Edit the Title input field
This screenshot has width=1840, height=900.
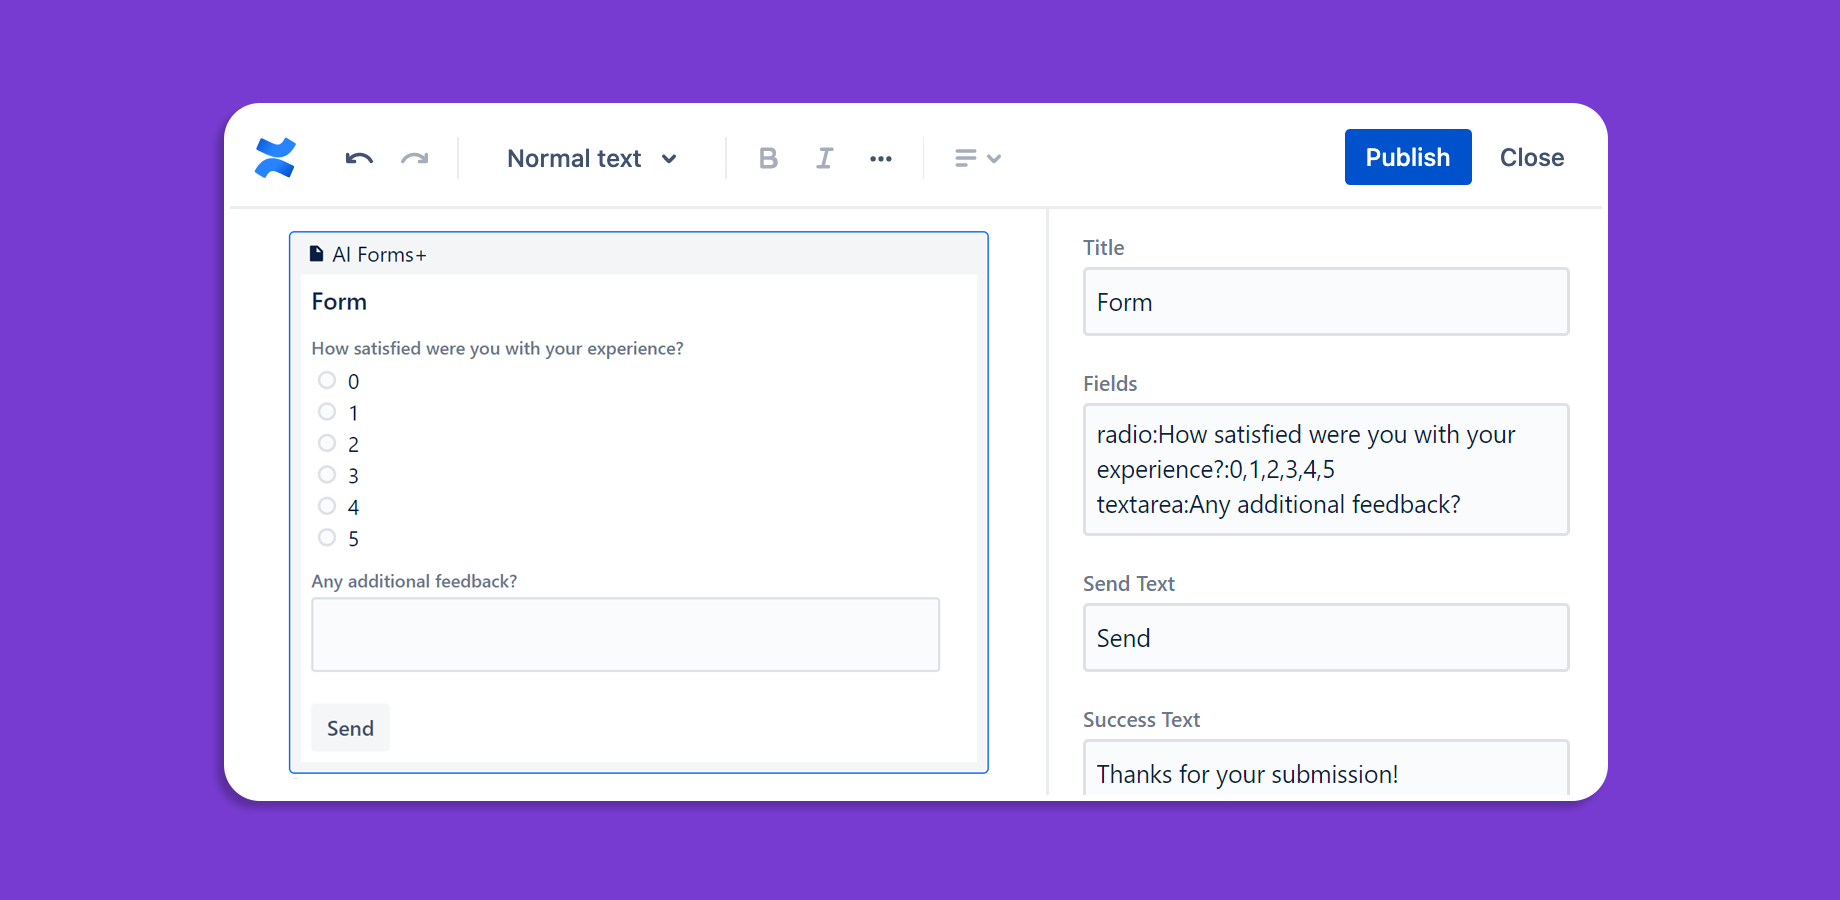[x=1325, y=302]
